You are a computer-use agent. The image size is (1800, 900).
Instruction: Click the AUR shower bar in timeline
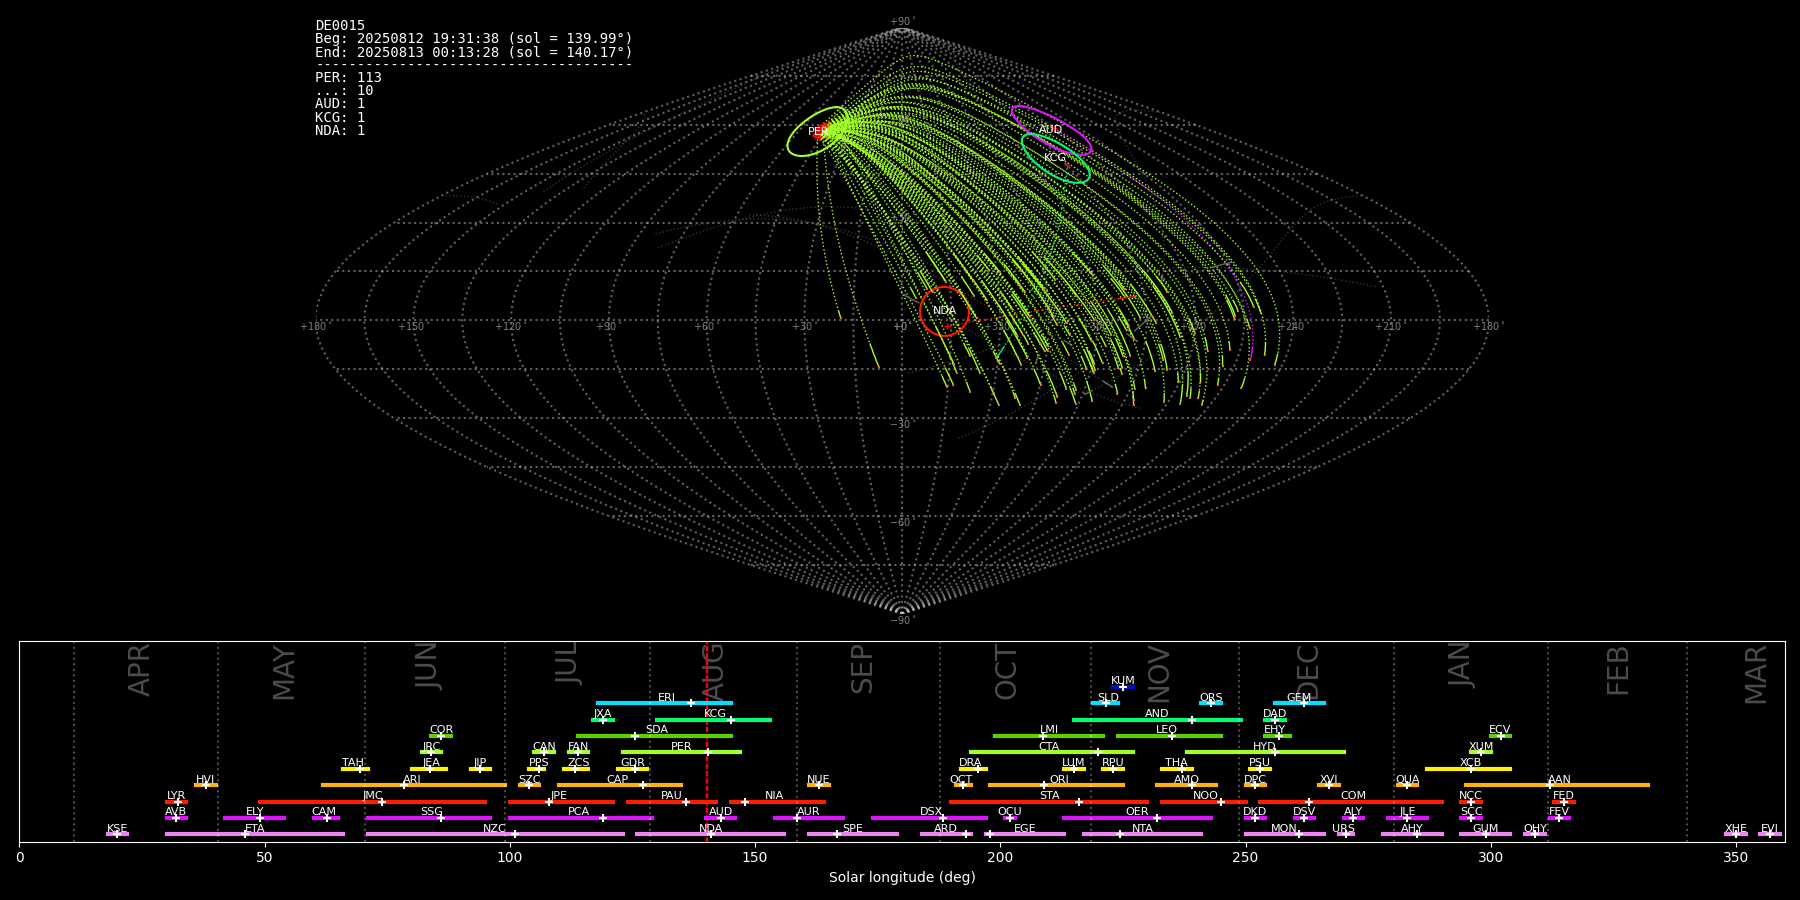point(808,818)
